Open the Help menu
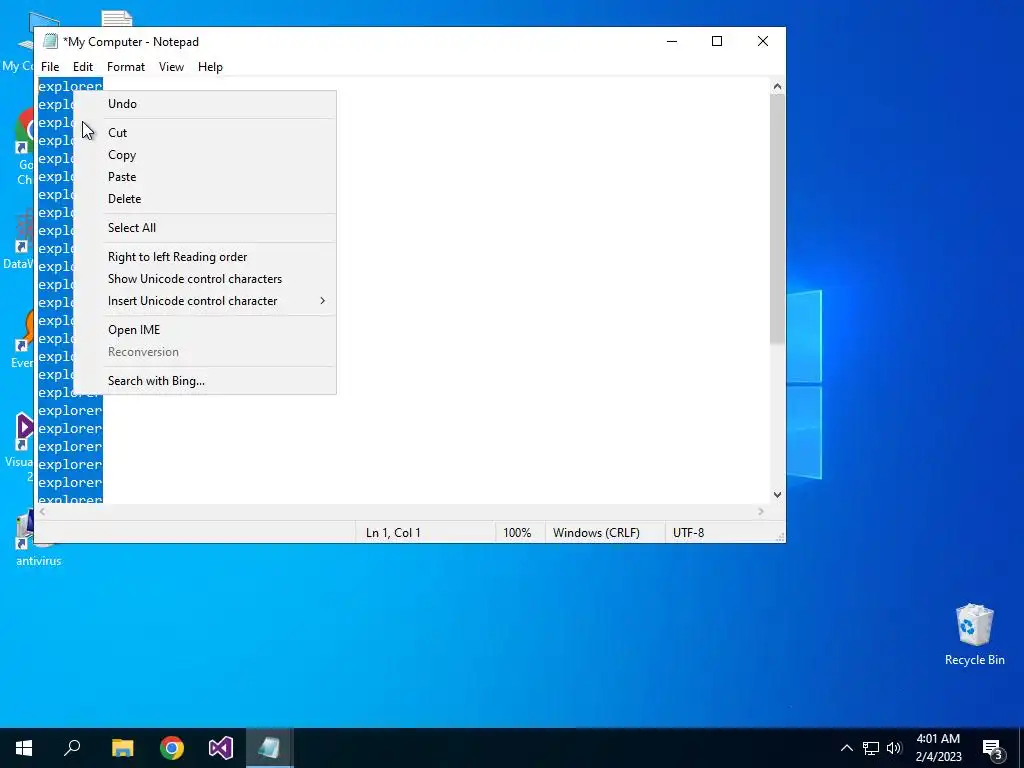This screenshot has height=768, width=1024. (210, 67)
